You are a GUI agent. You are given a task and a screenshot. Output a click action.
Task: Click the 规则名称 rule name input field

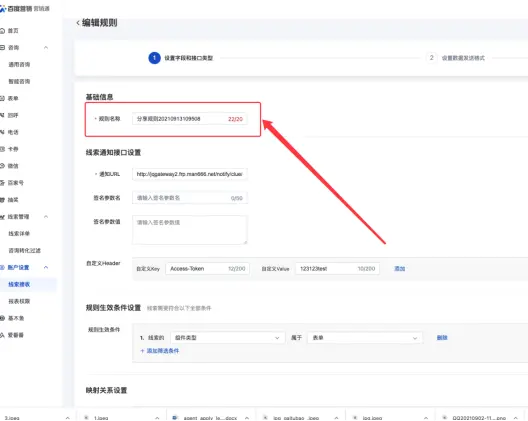tap(190, 119)
